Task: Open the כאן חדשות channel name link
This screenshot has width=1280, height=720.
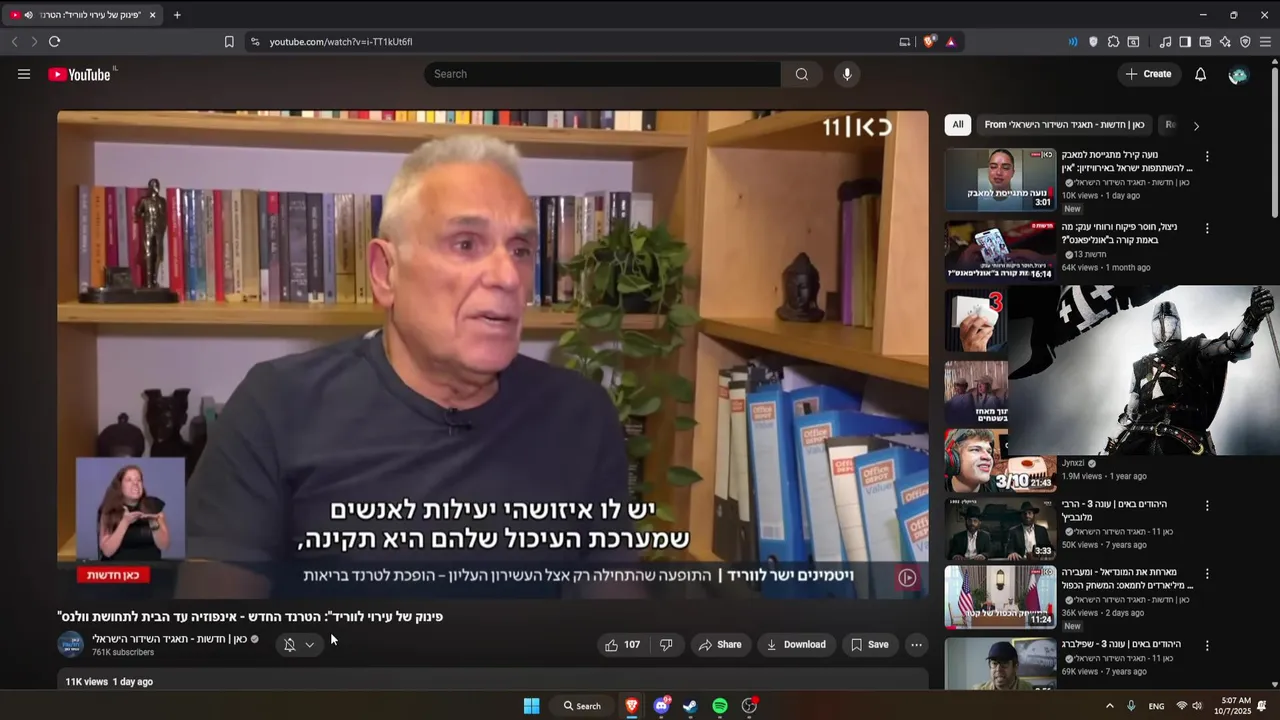Action: coord(169,639)
